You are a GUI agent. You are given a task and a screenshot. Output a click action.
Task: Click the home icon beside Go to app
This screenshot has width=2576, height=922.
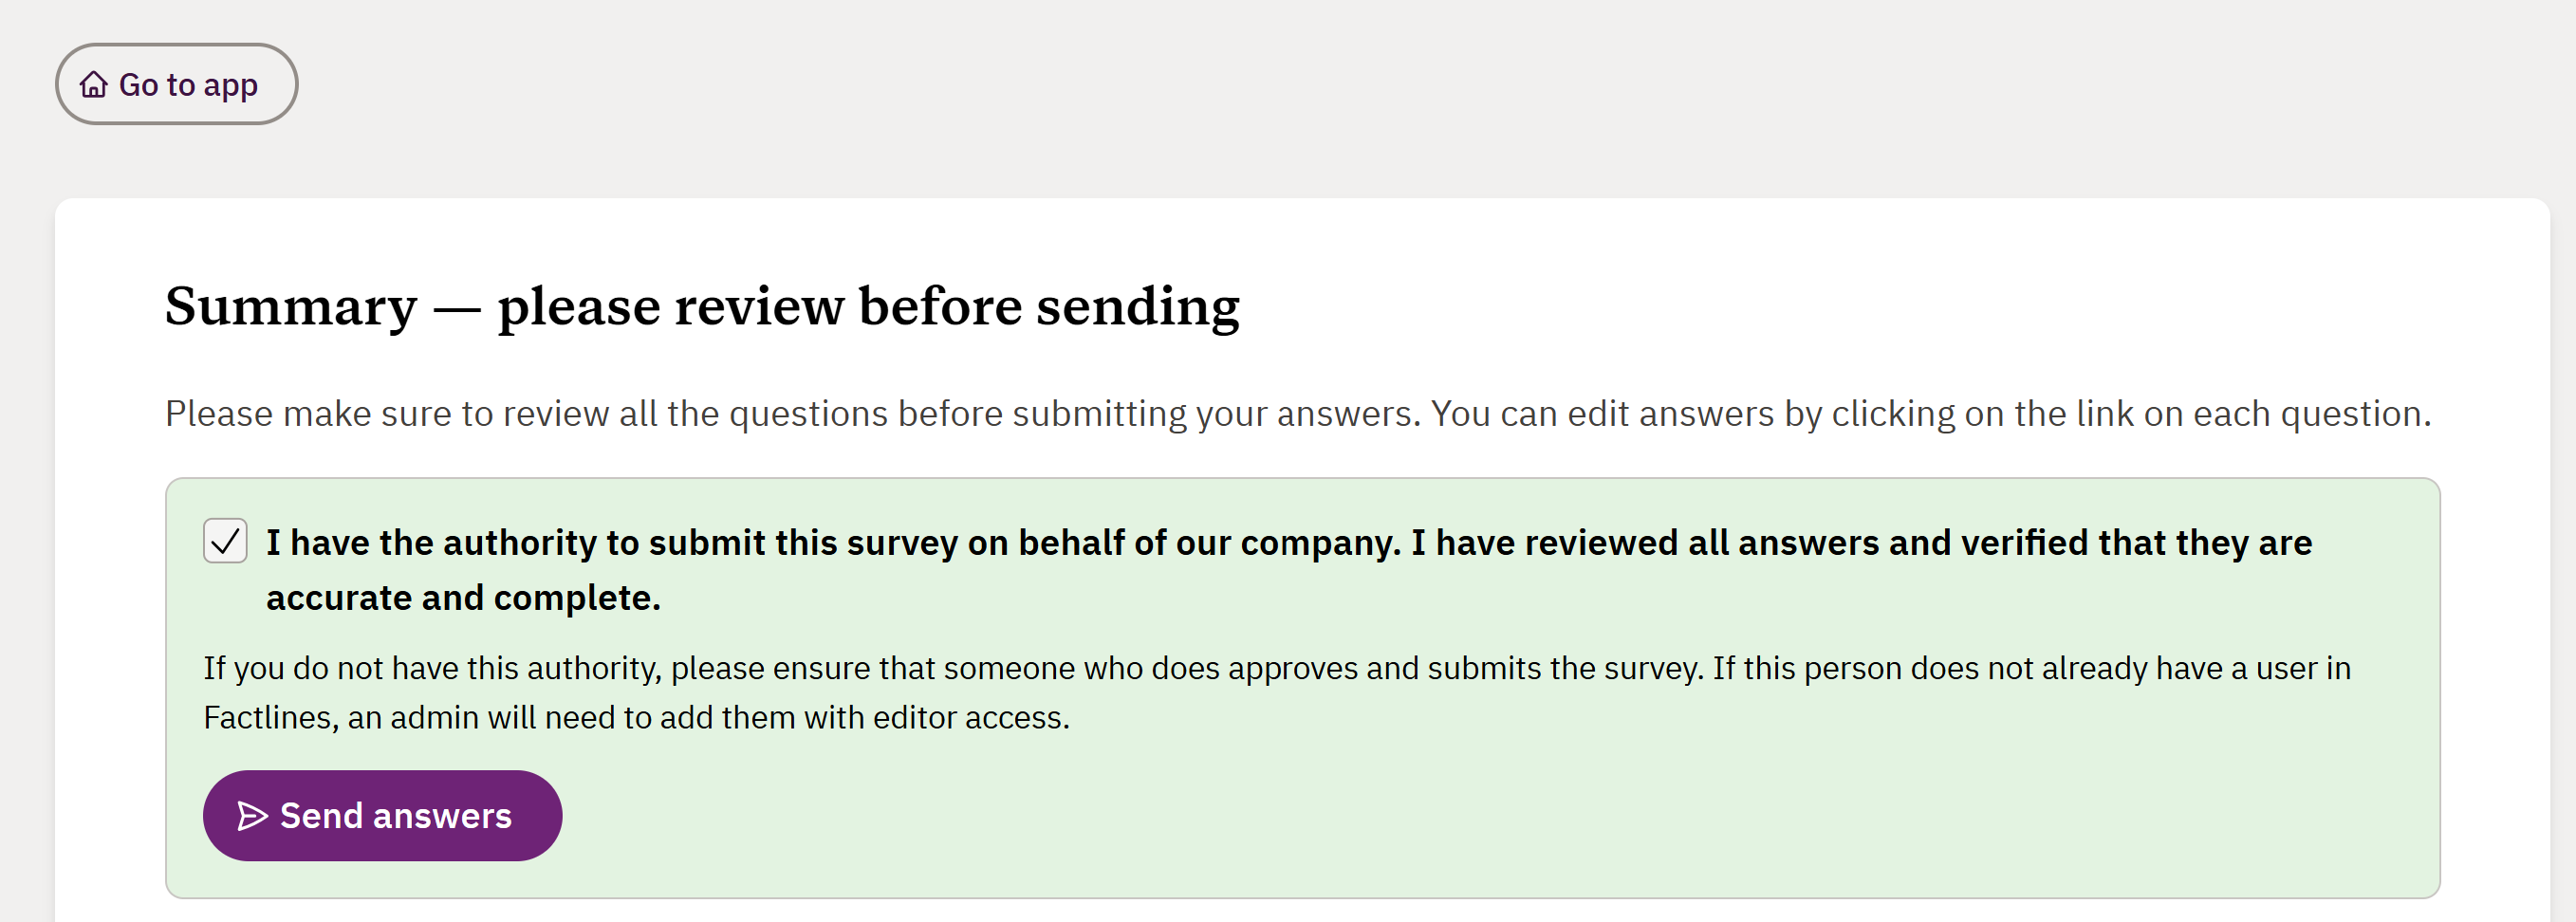[x=94, y=85]
